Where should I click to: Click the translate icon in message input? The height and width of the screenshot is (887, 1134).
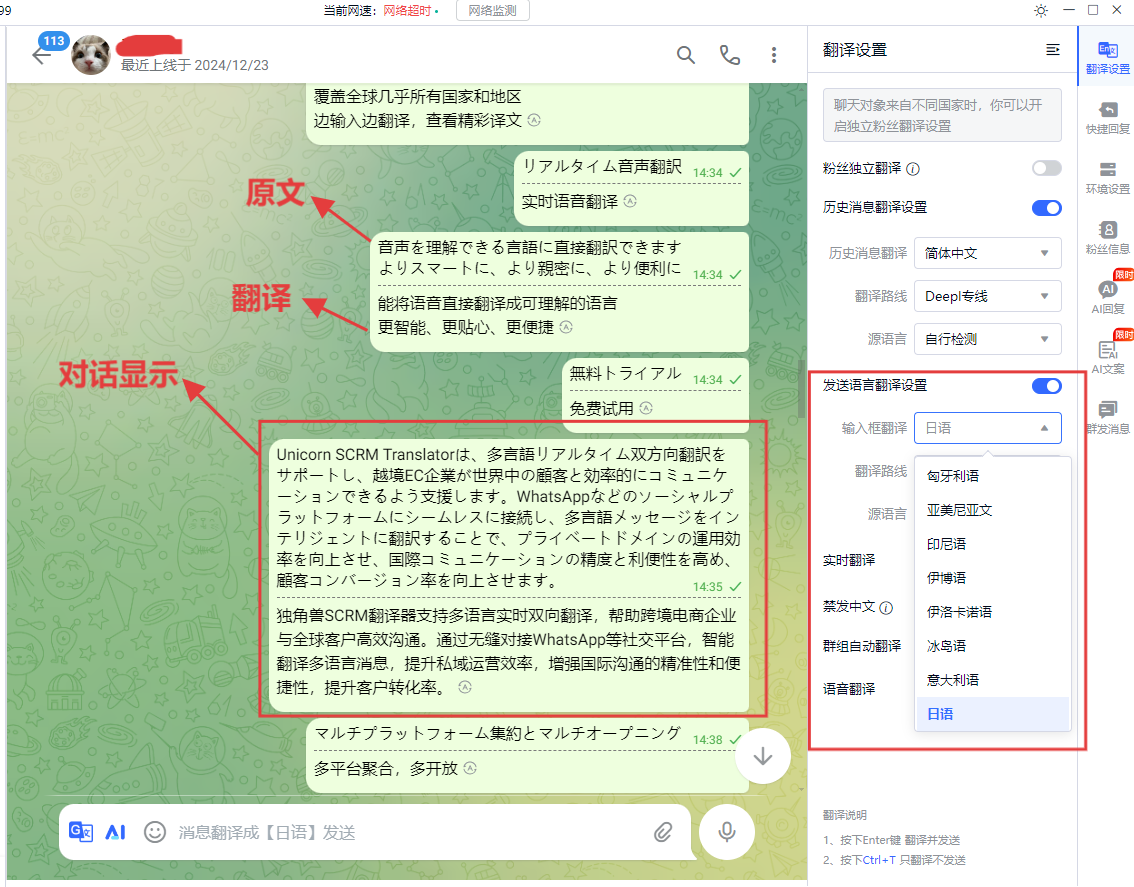coord(81,832)
